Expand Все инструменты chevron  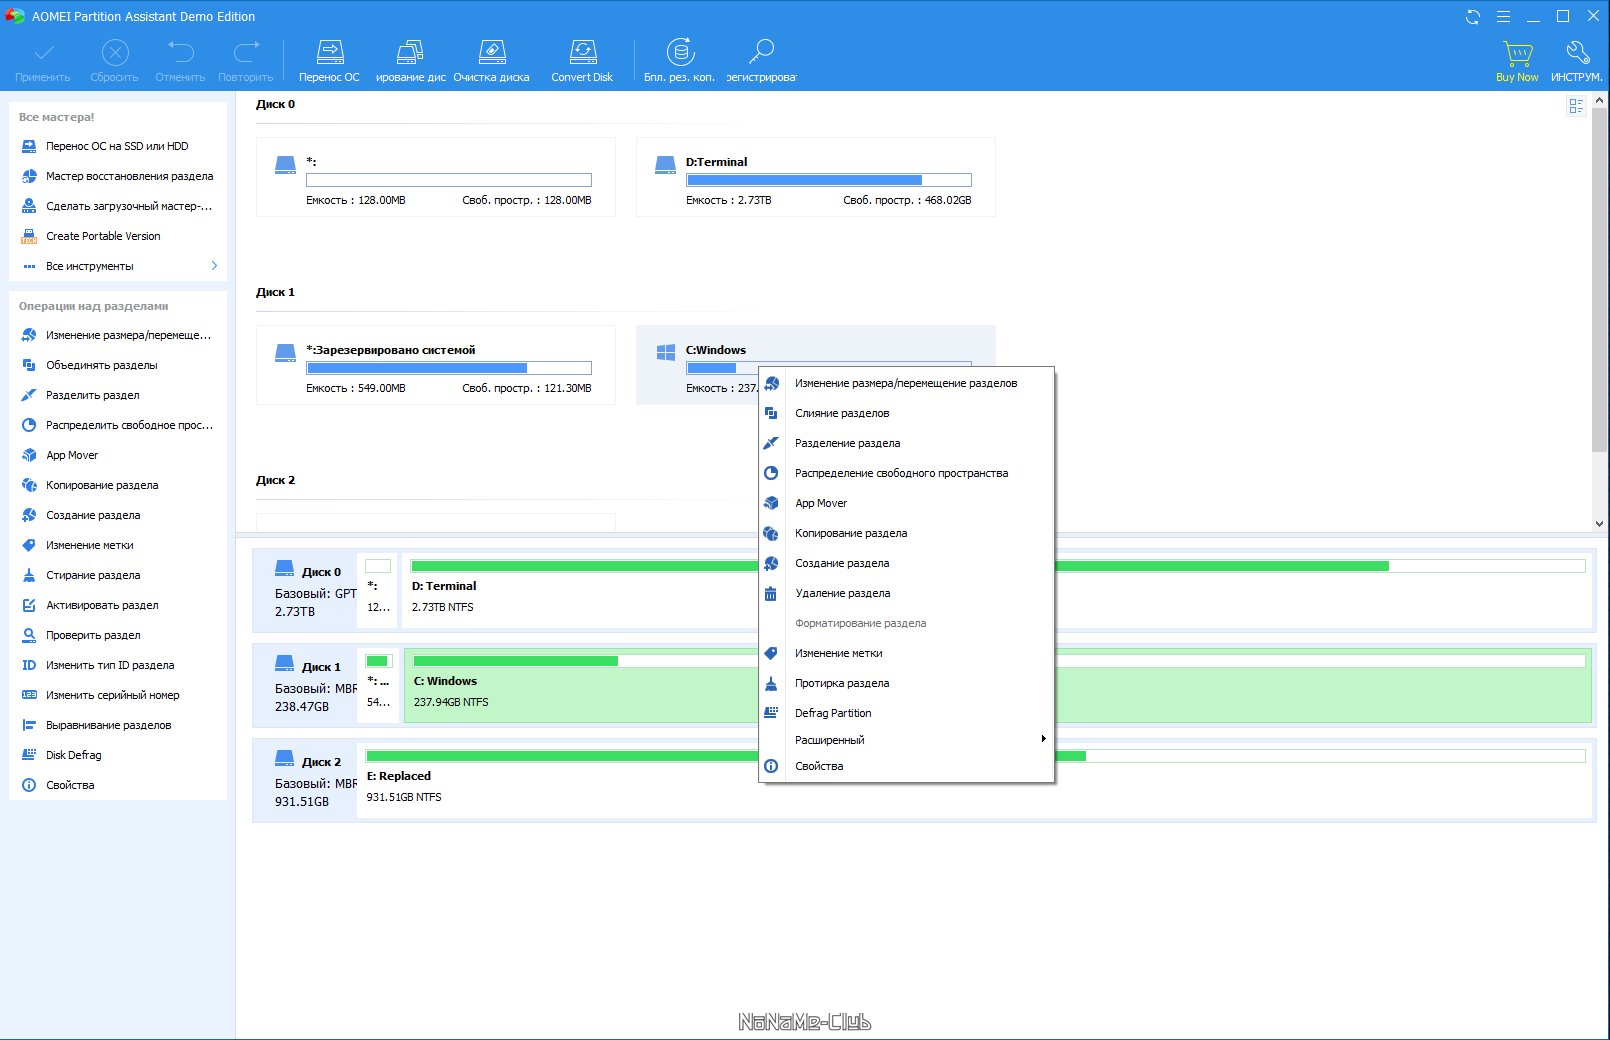(x=214, y=266)
